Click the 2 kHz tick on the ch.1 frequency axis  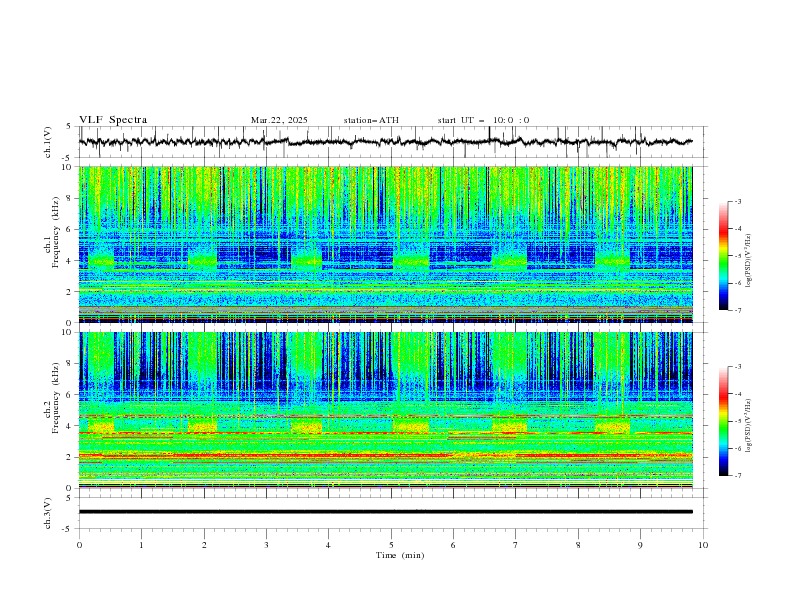point(71,292)
